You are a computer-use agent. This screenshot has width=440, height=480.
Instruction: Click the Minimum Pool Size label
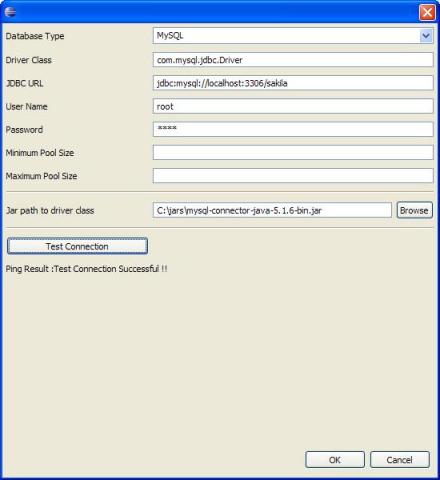40,153
